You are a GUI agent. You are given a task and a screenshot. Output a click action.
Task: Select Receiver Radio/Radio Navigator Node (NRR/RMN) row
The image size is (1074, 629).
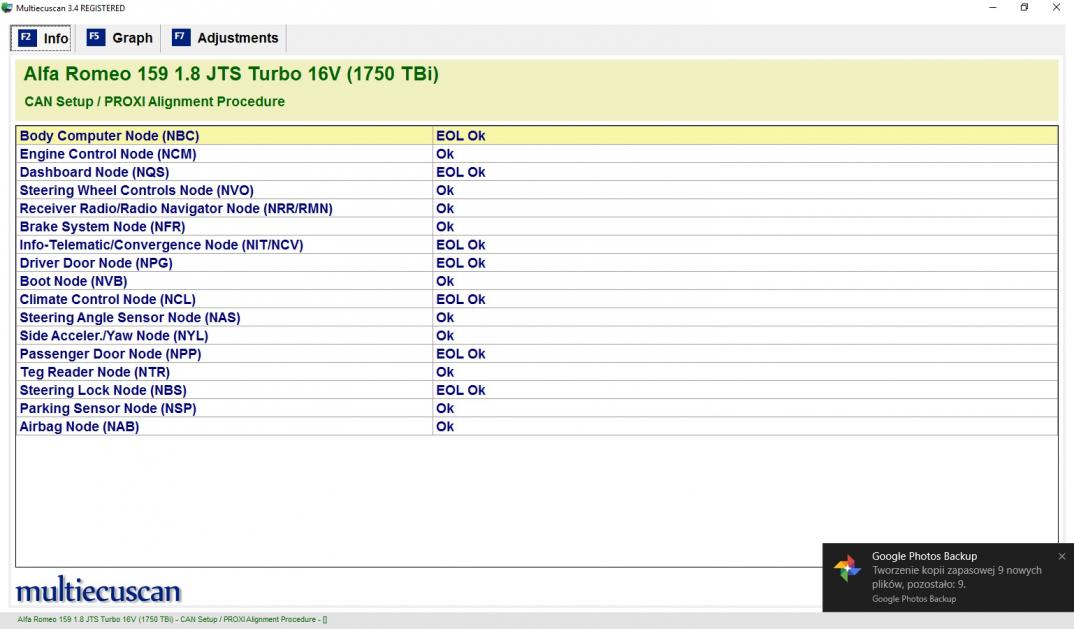pos(537,208)
